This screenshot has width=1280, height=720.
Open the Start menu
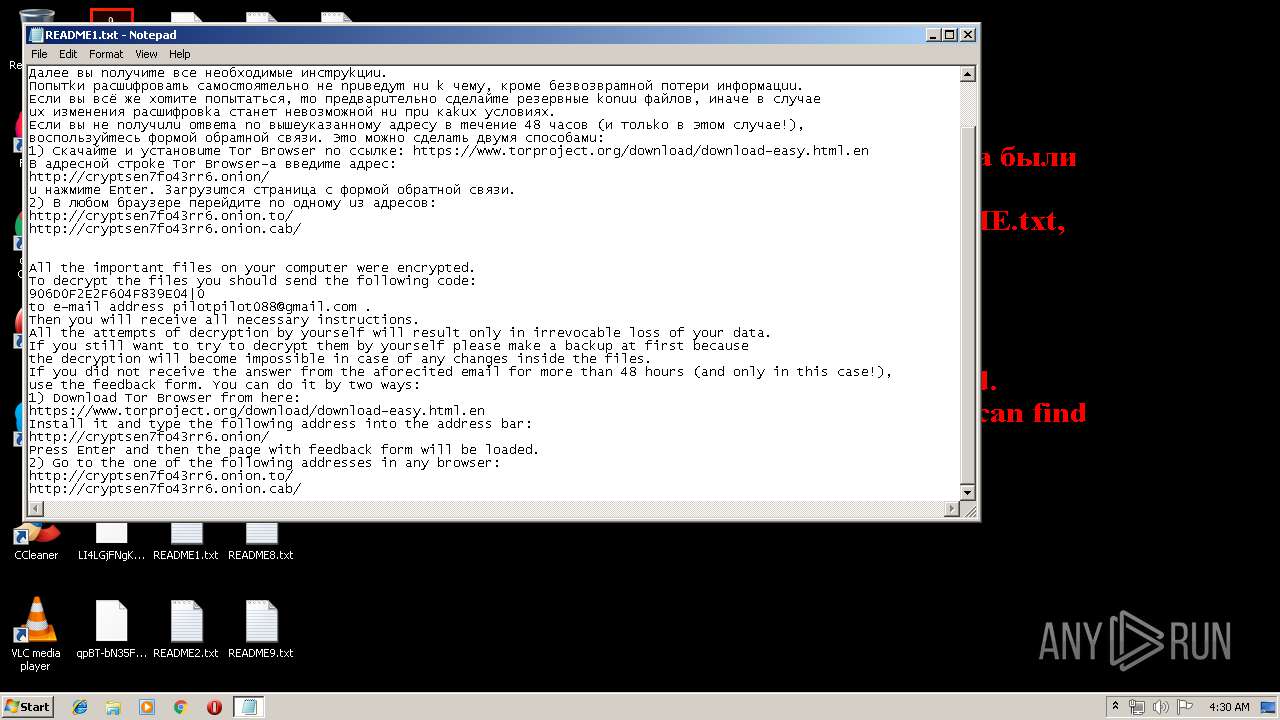(x=28, y=706)
